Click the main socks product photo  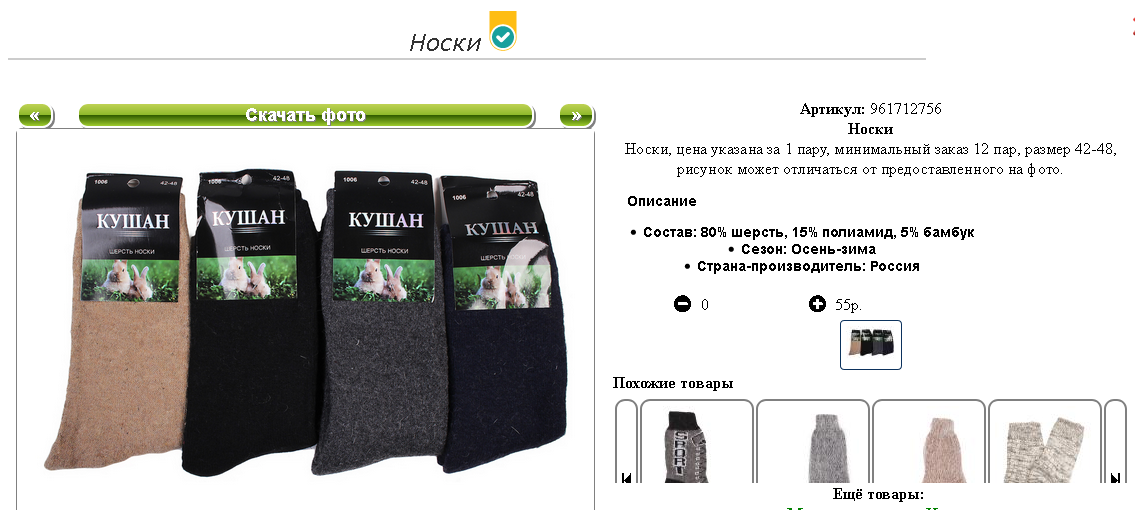click(305, 320)
